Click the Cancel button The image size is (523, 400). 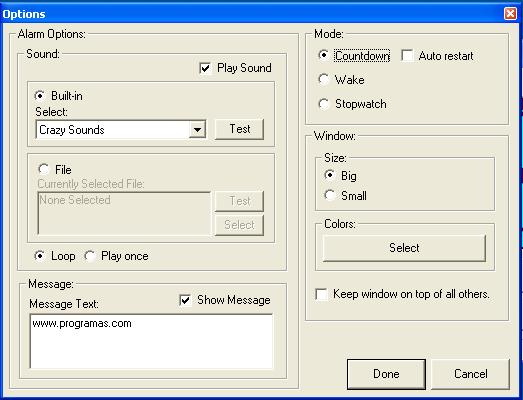[x=471, y=374]
